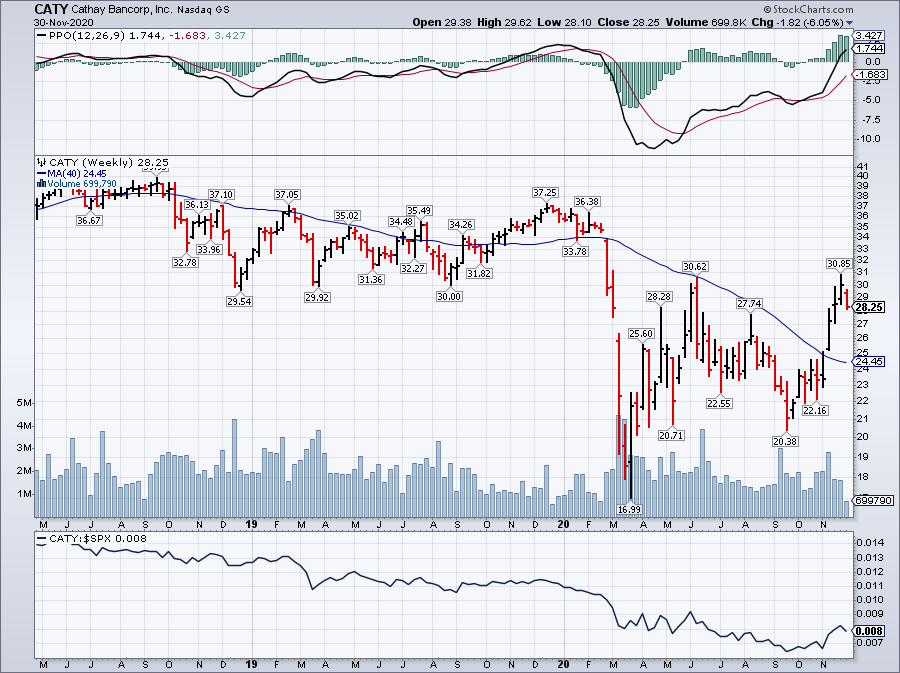Click the 27.74 peak price marker

(x=749, y=304)
